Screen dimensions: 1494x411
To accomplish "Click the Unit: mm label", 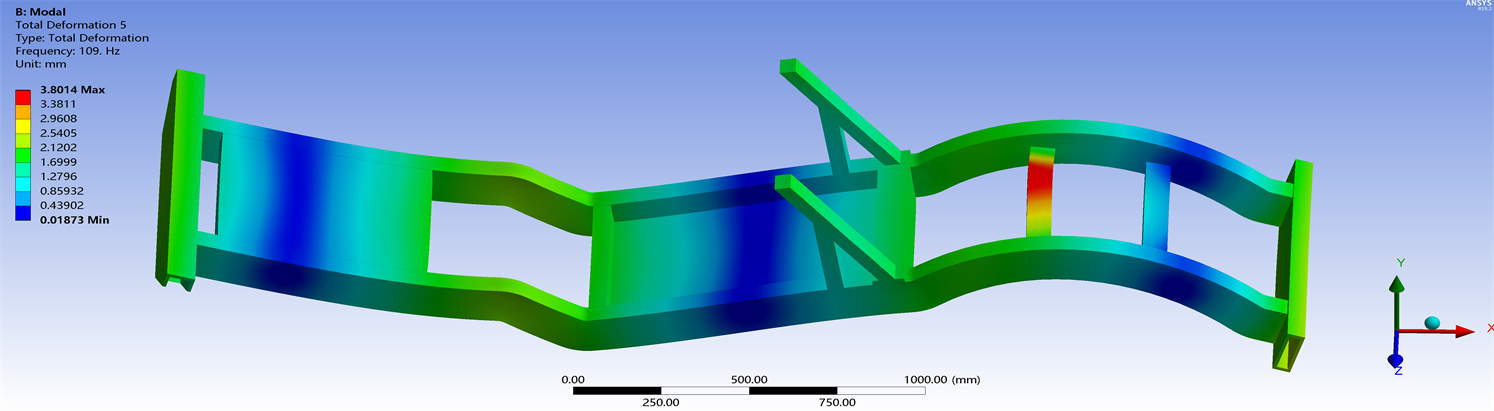I will pos(41,64).
